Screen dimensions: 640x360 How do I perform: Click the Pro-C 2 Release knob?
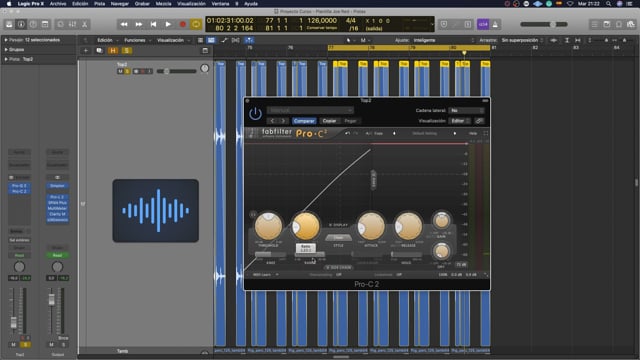(408, 226)
